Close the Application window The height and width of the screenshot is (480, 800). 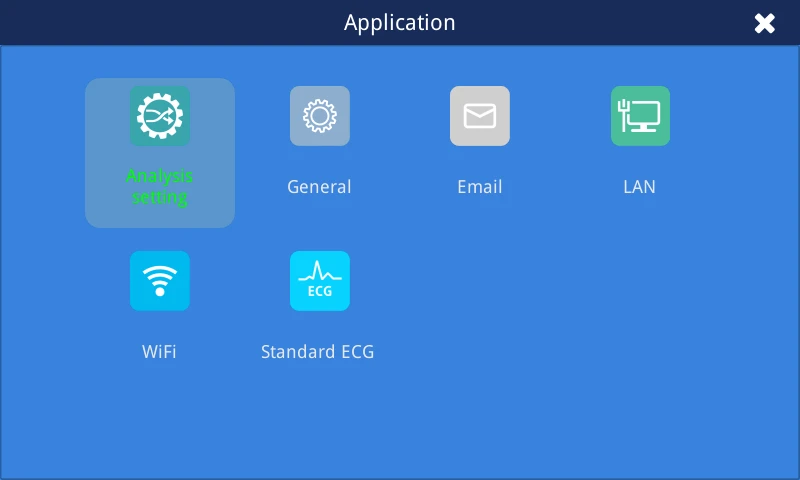(764, 23)
